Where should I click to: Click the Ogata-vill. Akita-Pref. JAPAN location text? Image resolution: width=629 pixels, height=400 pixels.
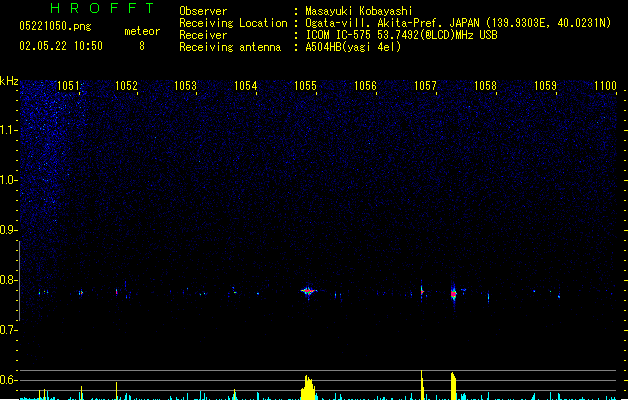(x=458, y=23)
